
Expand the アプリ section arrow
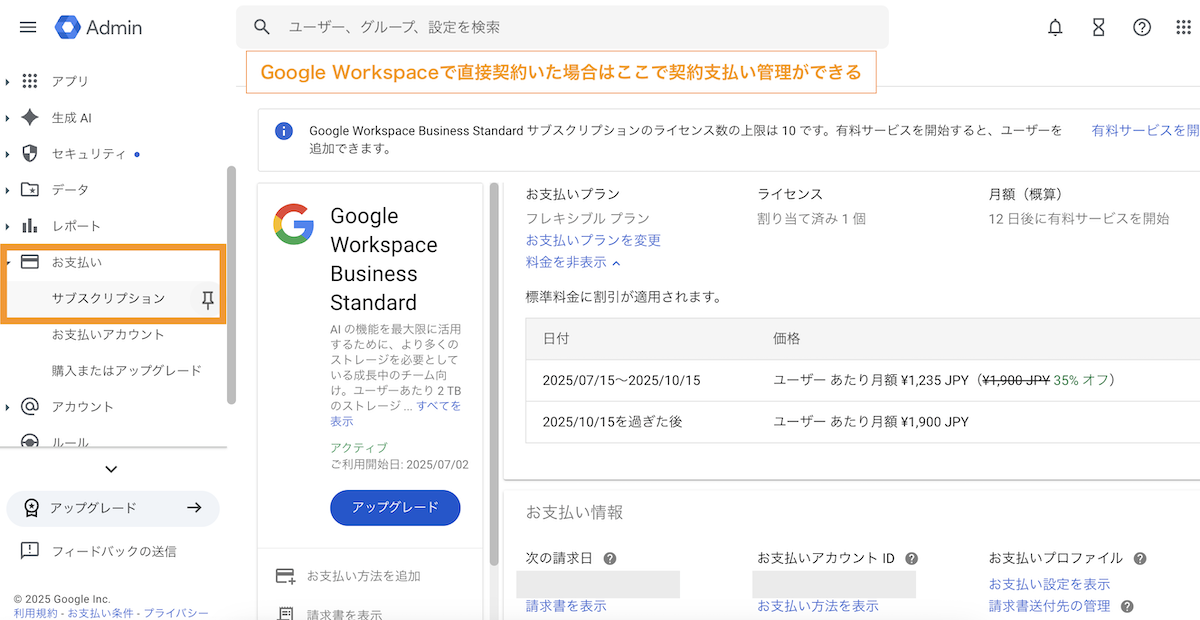tap(8, 81)
